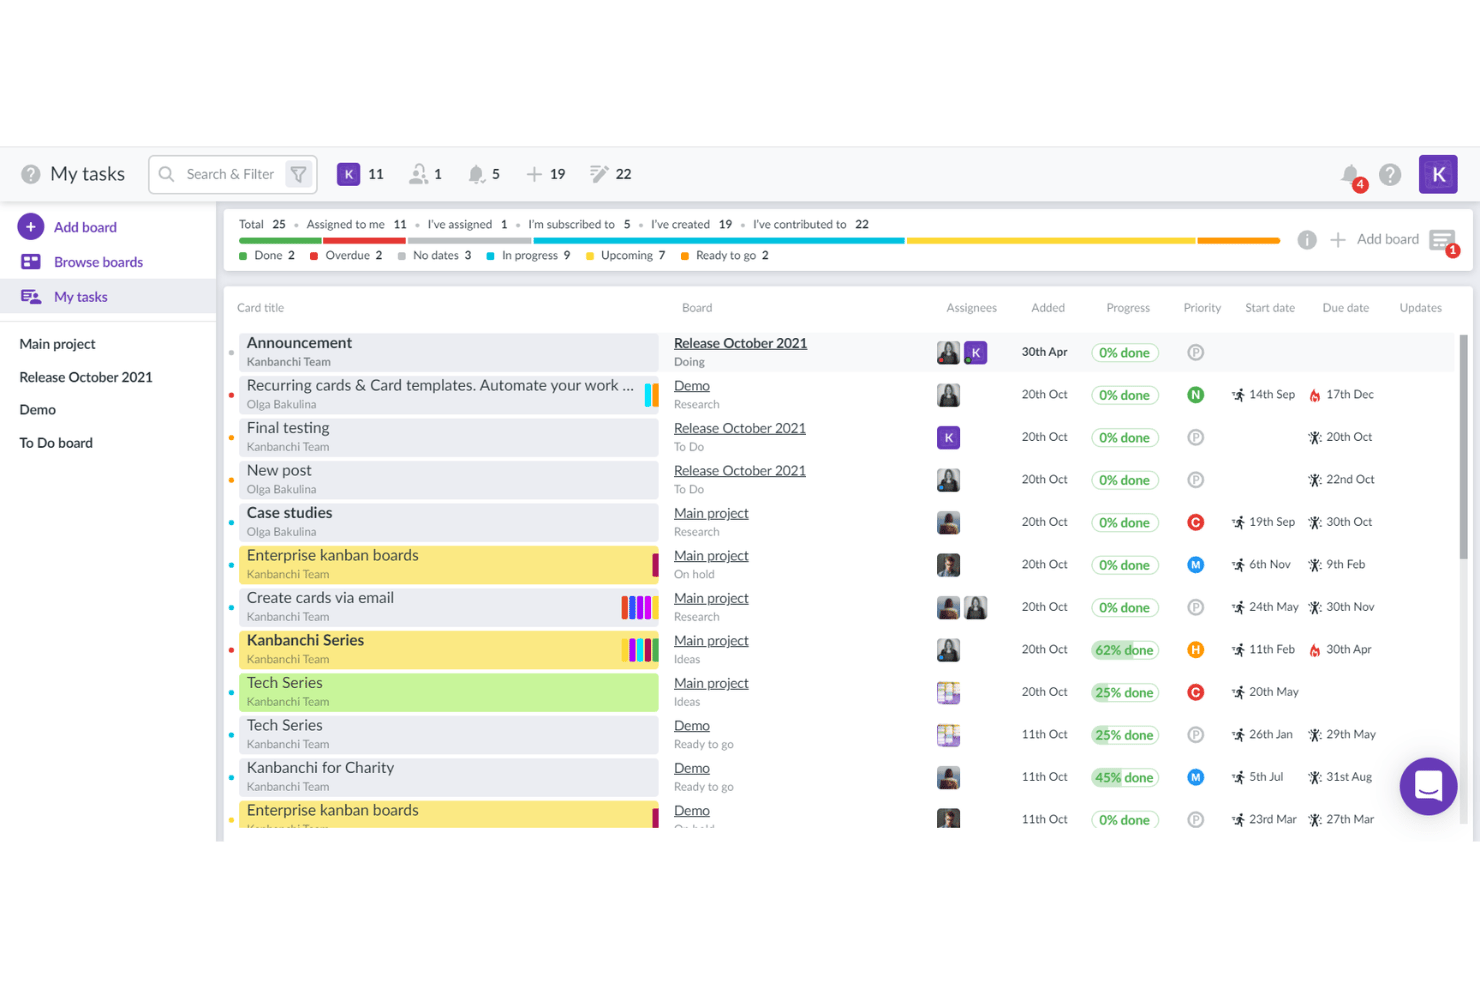1480x987 pixels.
Task: Open the Create cards via email card
Action: 449,607
